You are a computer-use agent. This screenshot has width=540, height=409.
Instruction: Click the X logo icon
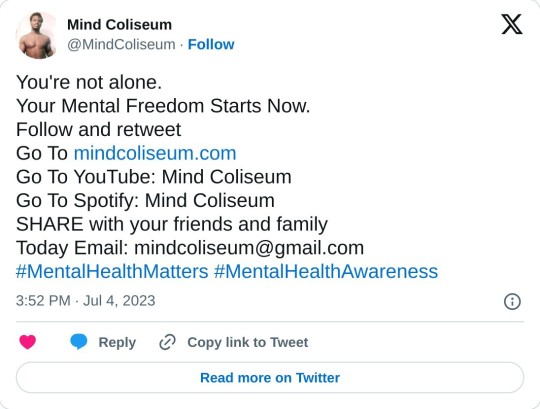[x=512, y=24]
